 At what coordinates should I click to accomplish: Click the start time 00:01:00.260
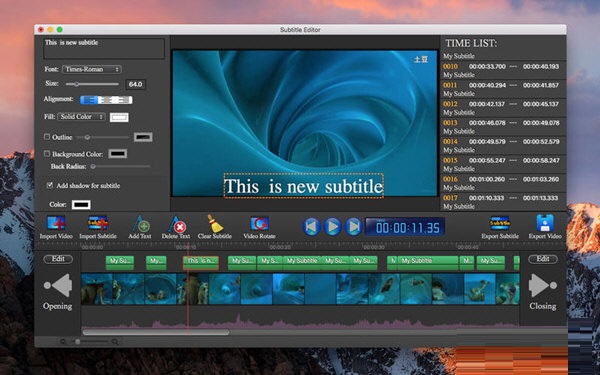(x=487, y=179)
